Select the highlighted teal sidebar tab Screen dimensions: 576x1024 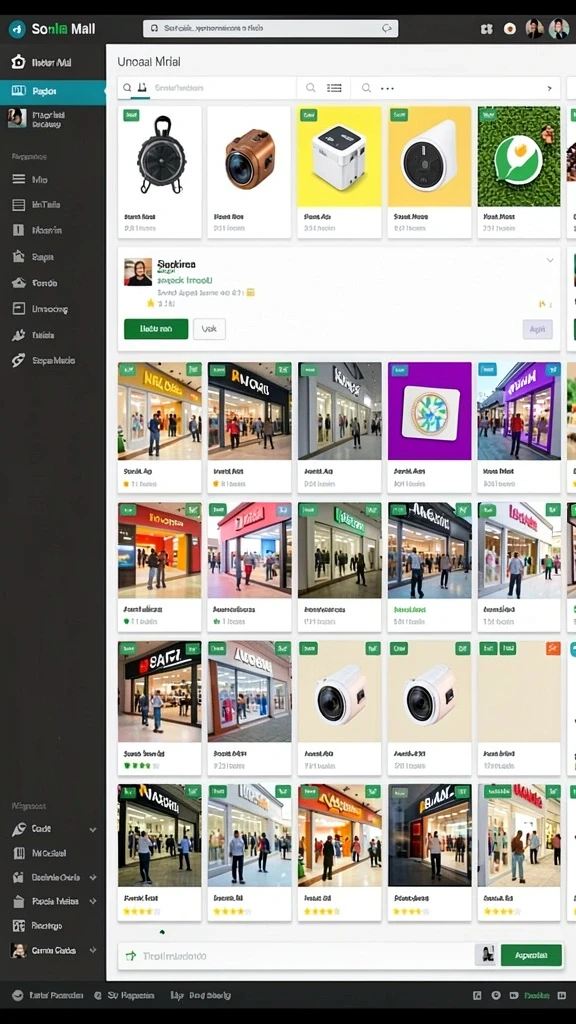(53, 92)
